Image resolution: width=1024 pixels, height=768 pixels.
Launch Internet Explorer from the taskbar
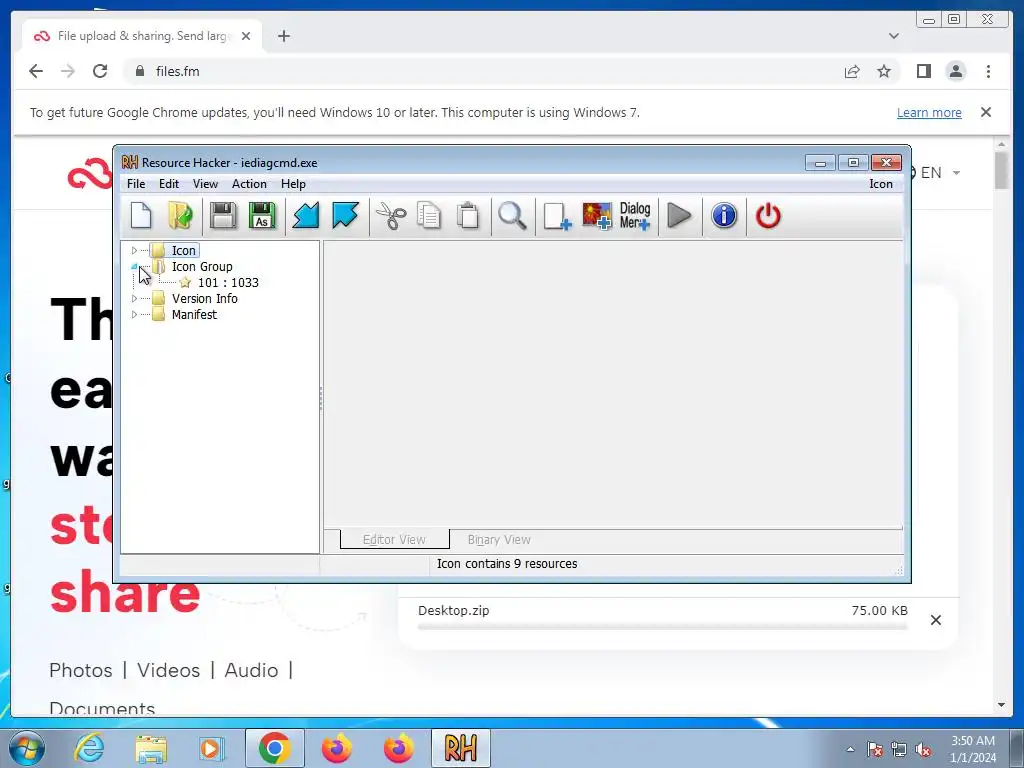click(89, 748)
